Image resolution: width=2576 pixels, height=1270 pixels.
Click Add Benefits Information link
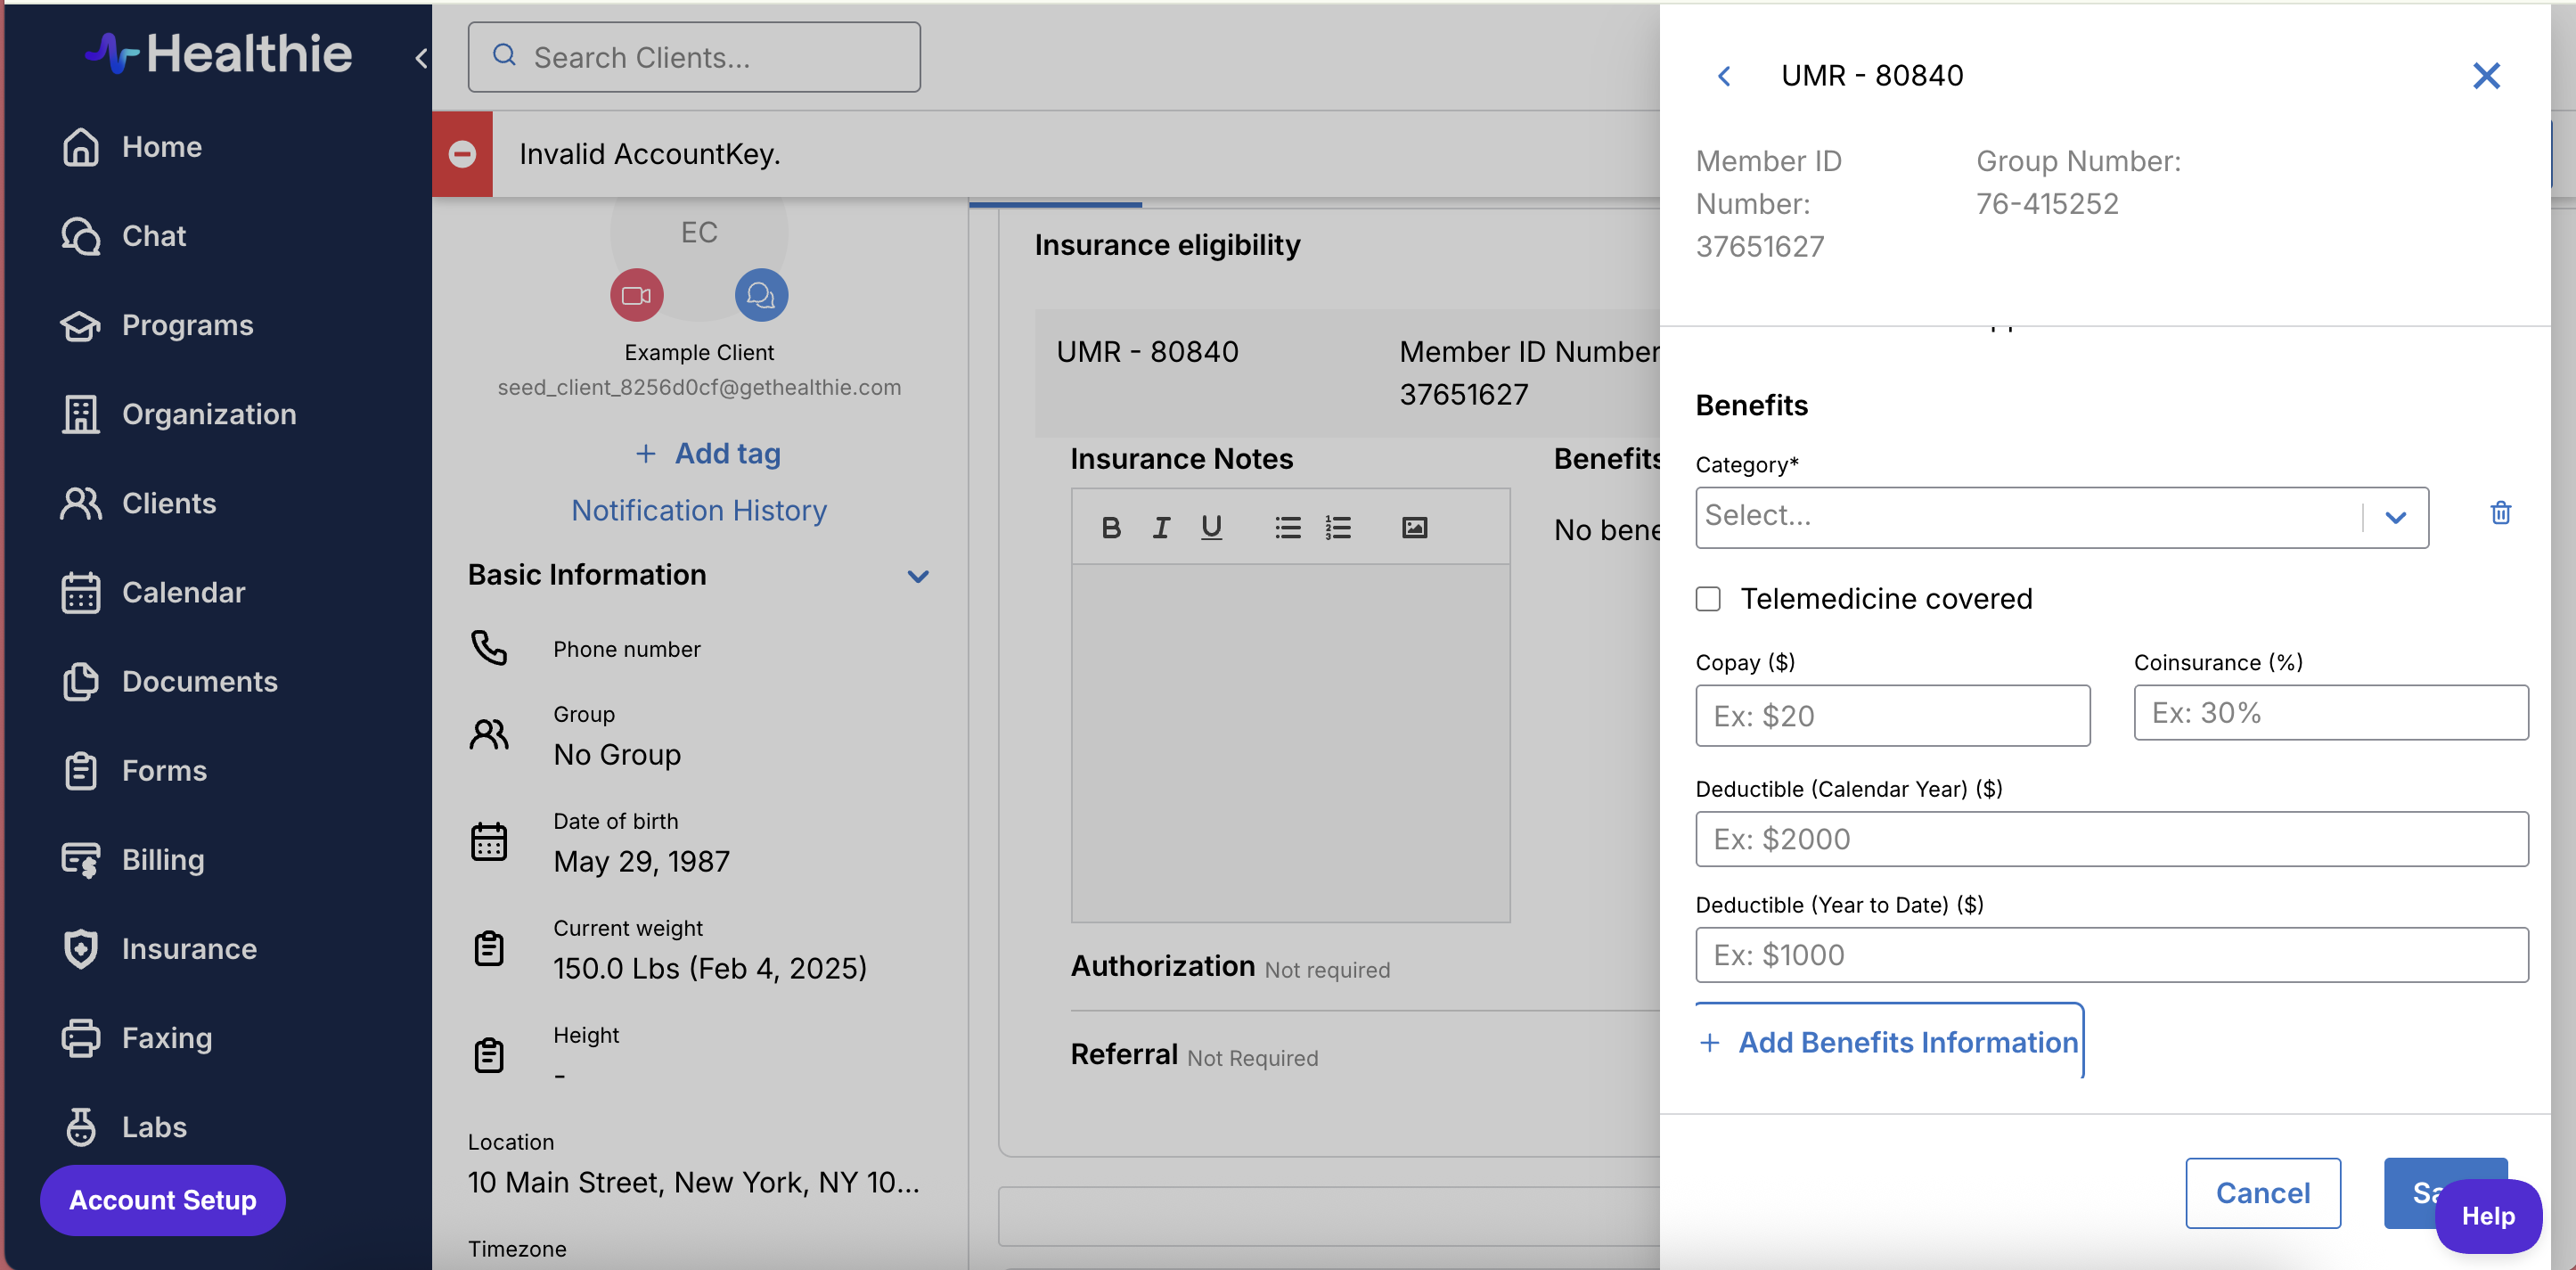click(x=1889, y=1042)
